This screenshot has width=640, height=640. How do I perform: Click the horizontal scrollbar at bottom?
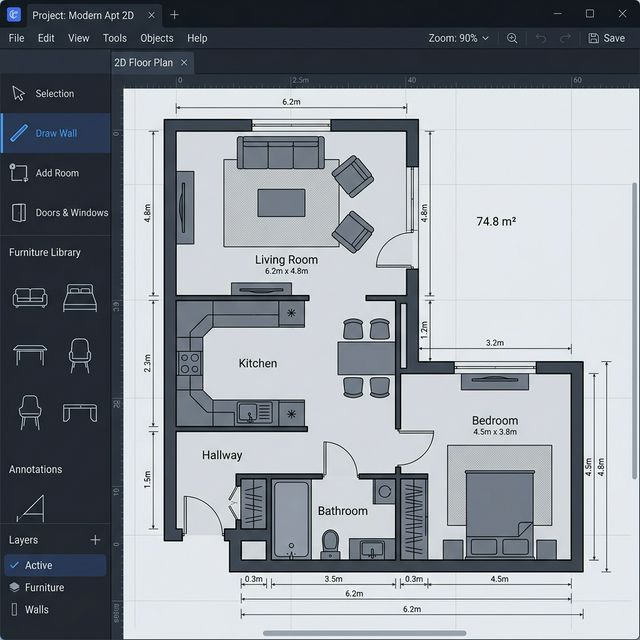point(364,633)
